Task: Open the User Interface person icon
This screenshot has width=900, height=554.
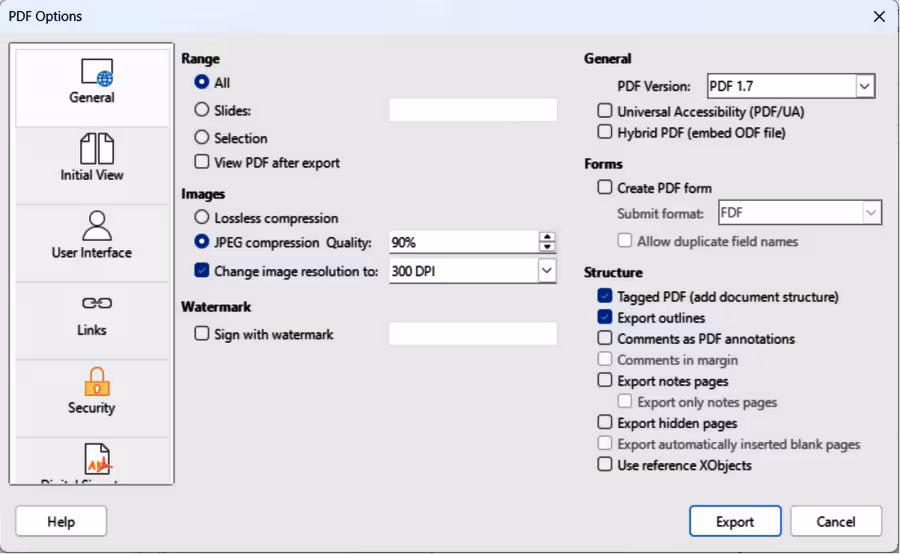Action: tap(97, 226)
